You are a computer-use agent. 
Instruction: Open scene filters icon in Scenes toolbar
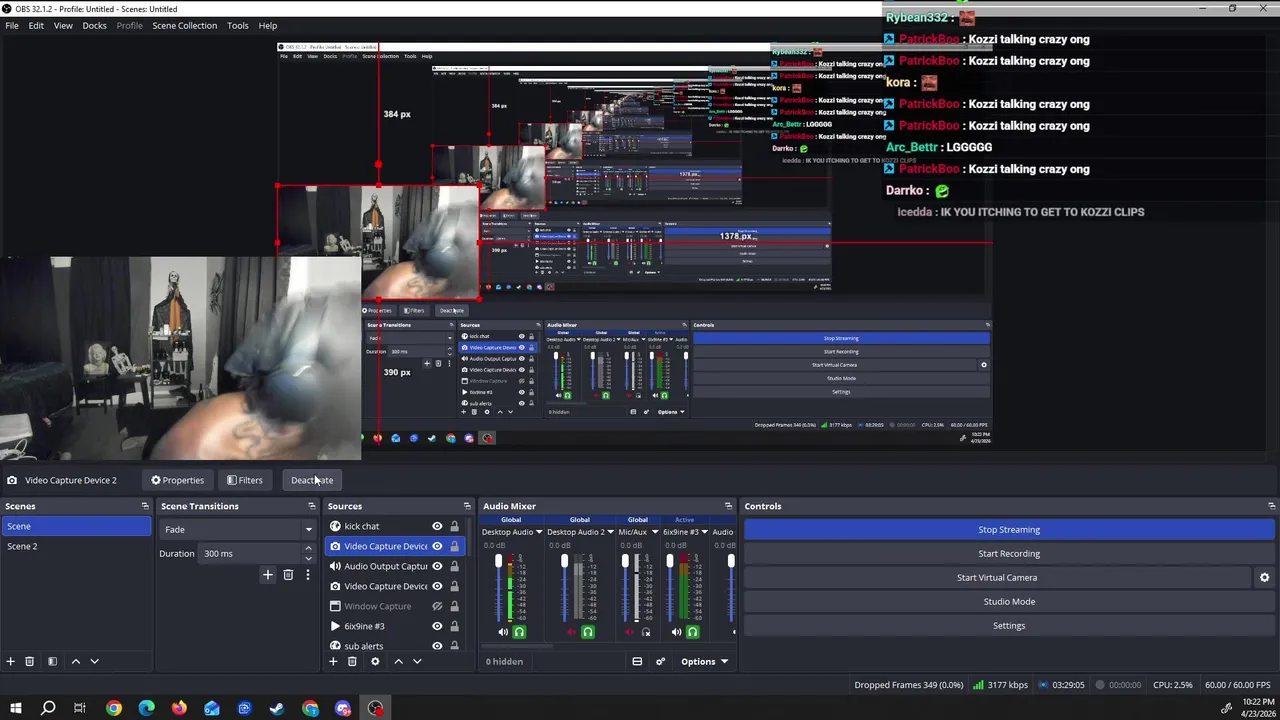tap(52, 661)
